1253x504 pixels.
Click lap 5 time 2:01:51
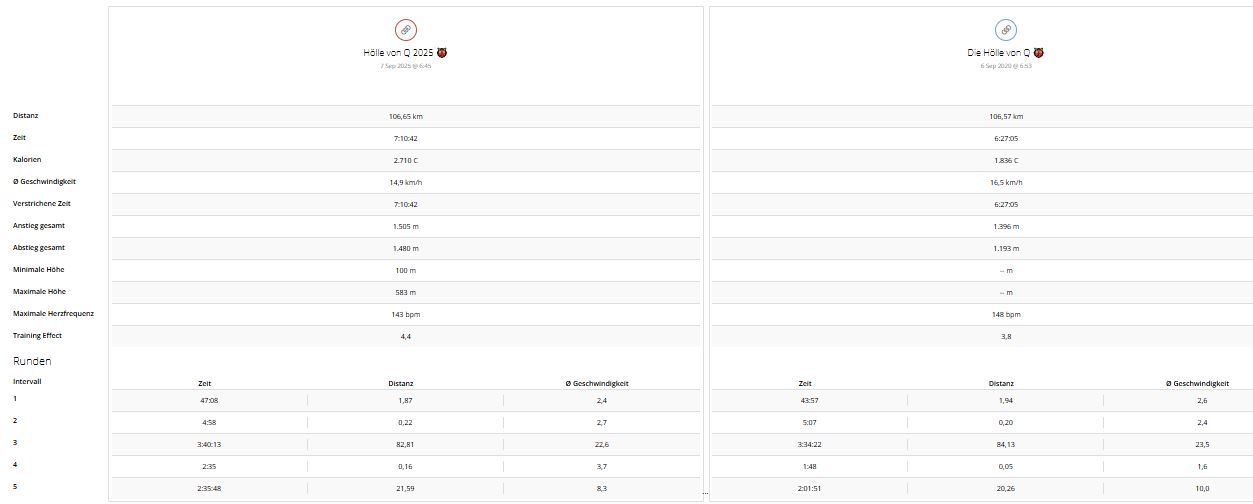pos(805,488)
